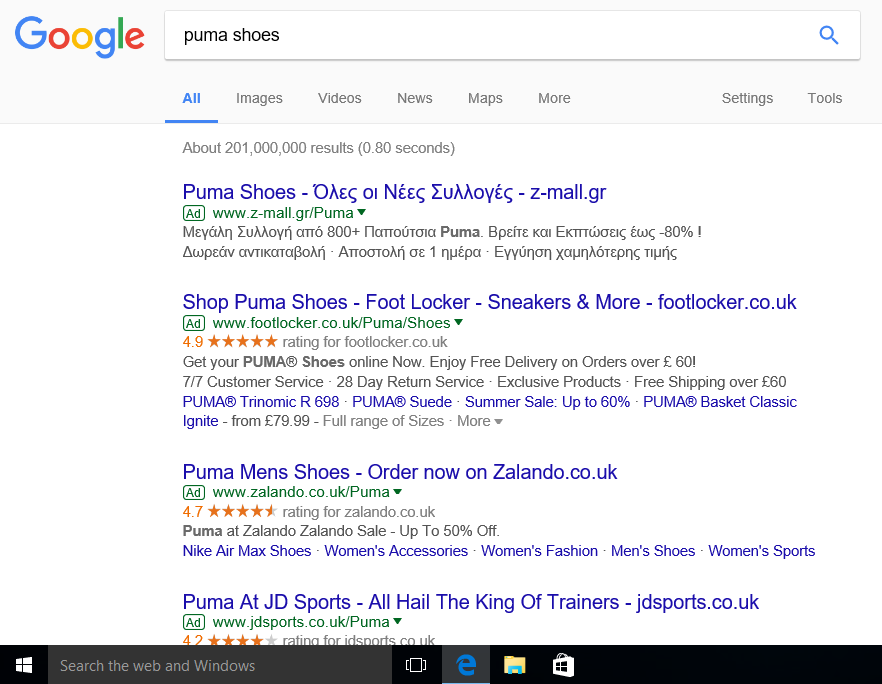The height and width of the screenshot is (684, 882).
Task: Click the Ad badge beside www.zalando.co.uk/Puma
Action: click(x=194, y=493)
